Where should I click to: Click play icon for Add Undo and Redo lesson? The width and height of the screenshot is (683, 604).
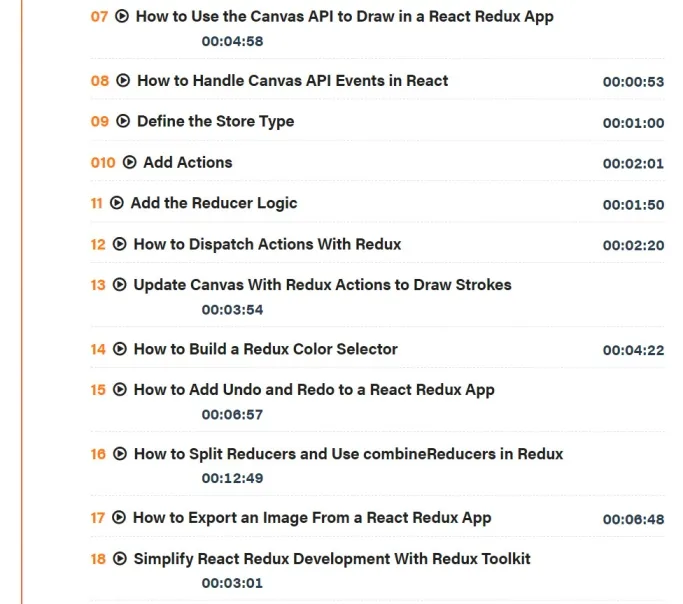tap(120, 390)
